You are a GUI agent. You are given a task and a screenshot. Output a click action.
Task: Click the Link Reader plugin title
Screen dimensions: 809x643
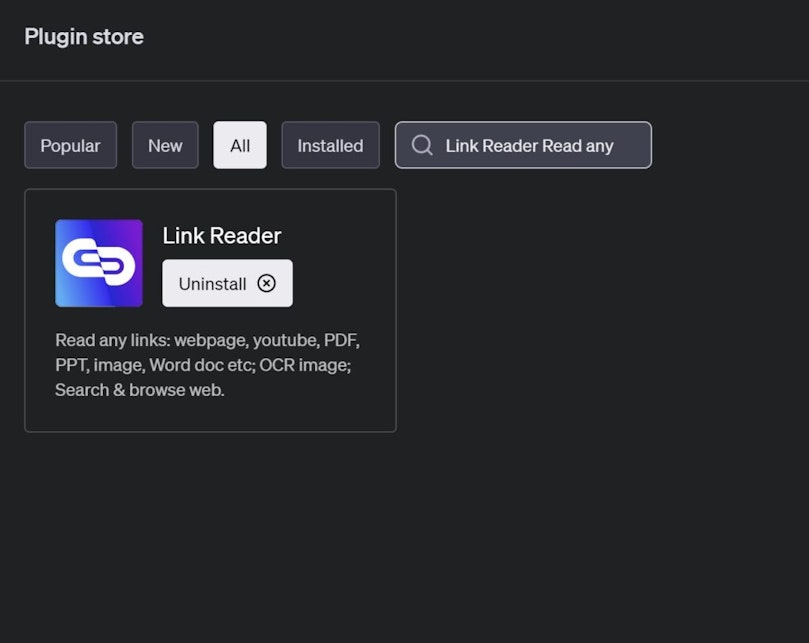[x=222, y=236]
